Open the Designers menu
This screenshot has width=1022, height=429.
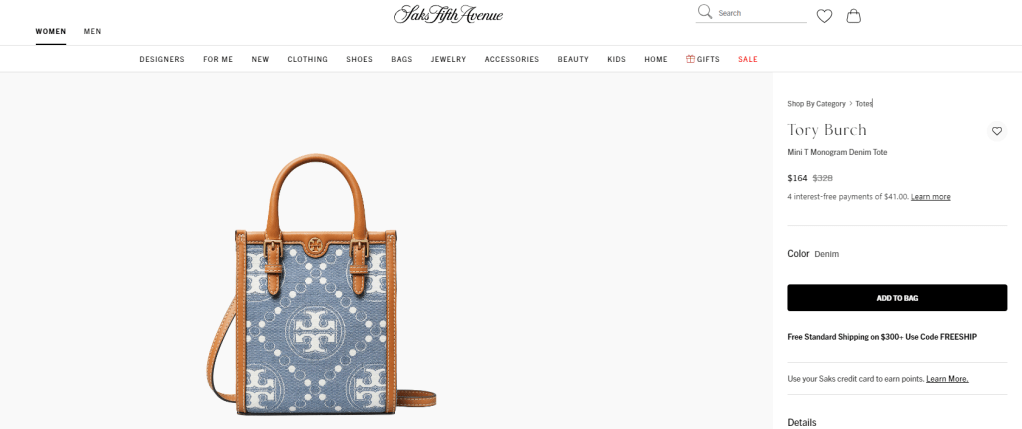tap(162, 59)
